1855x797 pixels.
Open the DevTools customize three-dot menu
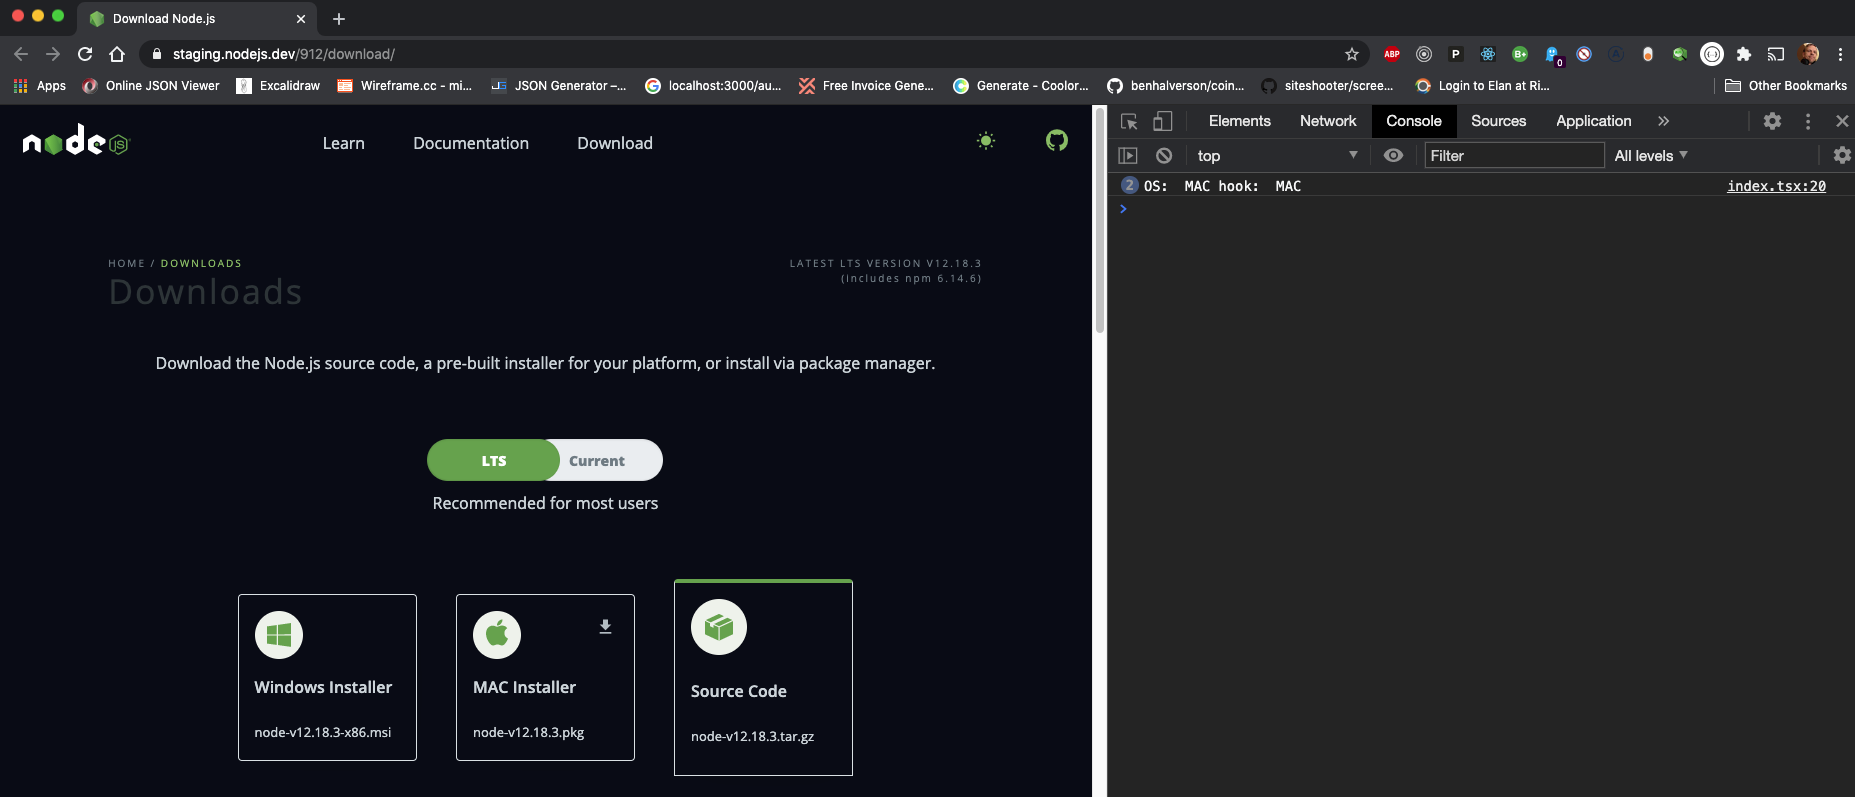tap(1807, 121)
